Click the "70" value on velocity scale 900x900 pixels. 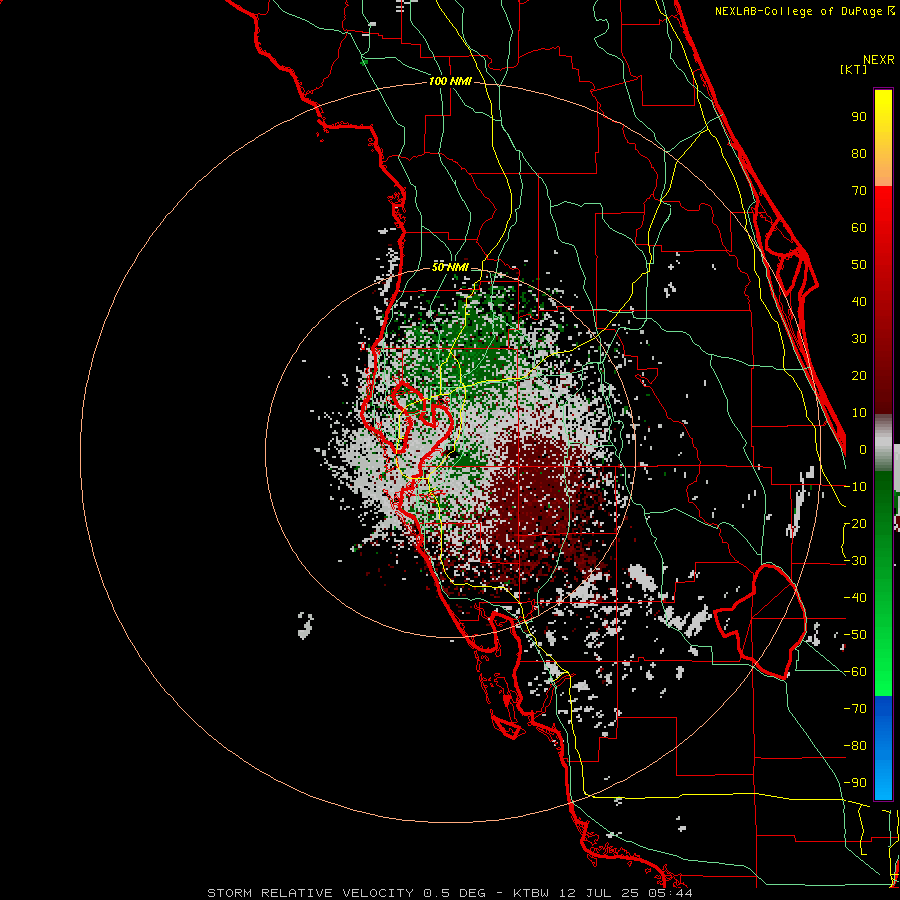coord(859,191)
